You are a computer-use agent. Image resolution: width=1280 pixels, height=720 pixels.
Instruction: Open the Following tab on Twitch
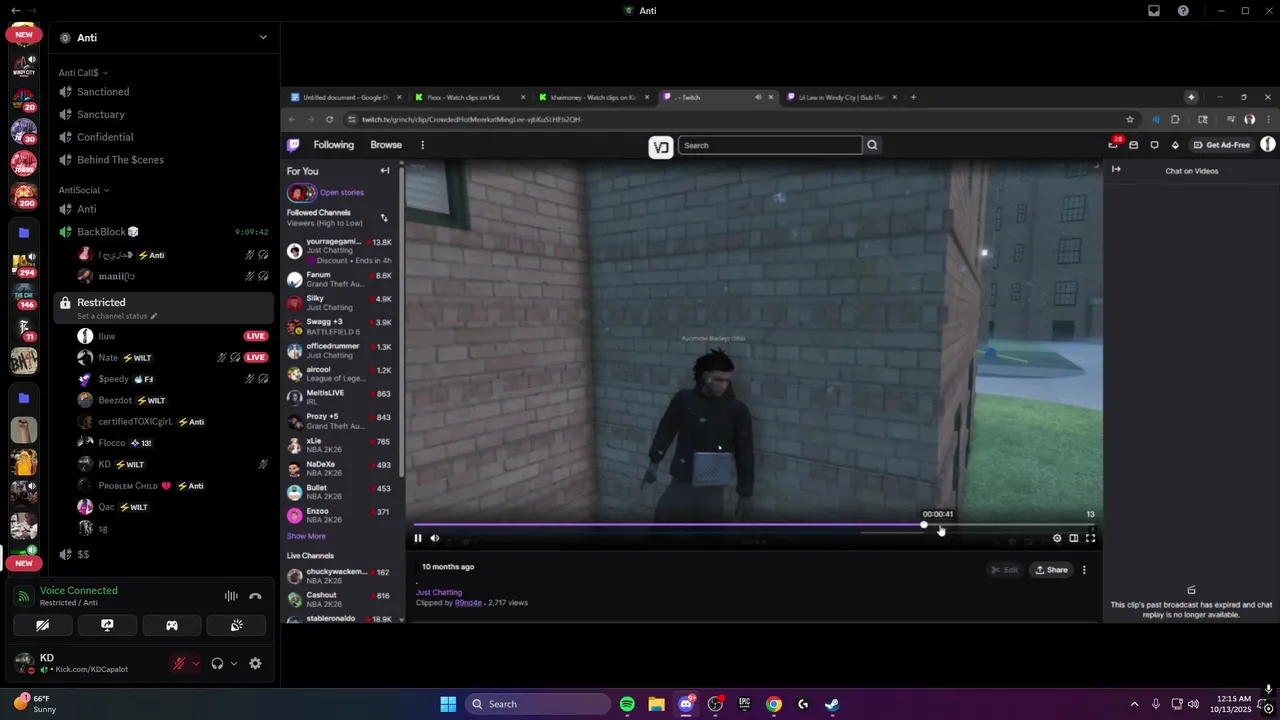[334, 145]
